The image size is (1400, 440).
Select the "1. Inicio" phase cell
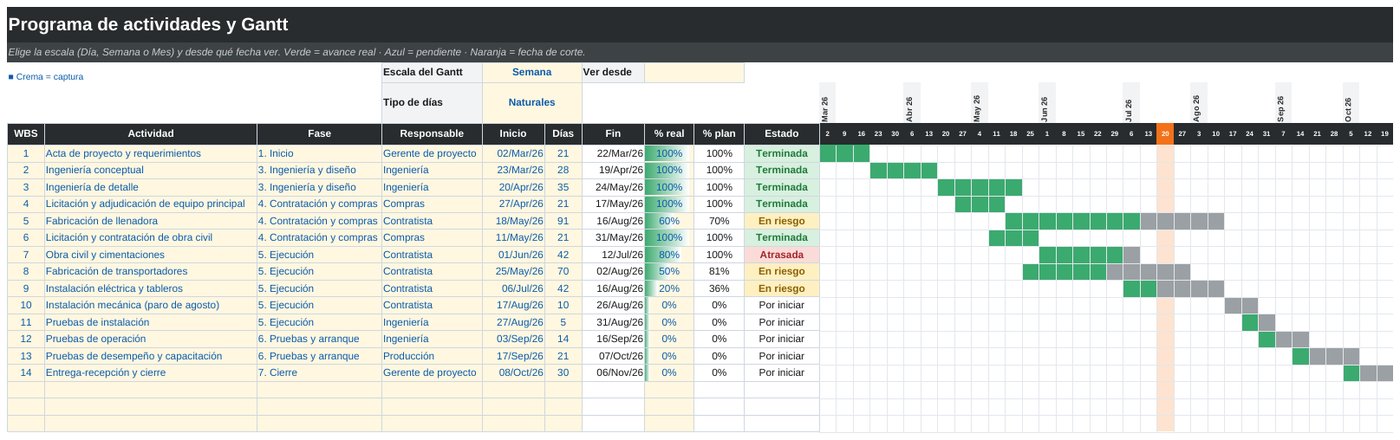(x=319, y=154)
